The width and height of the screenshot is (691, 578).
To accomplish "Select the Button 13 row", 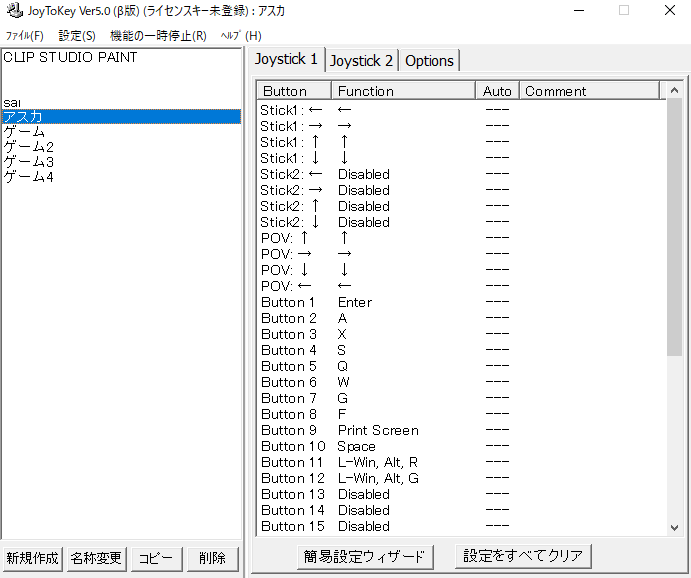I will click(x=461, y=494).
